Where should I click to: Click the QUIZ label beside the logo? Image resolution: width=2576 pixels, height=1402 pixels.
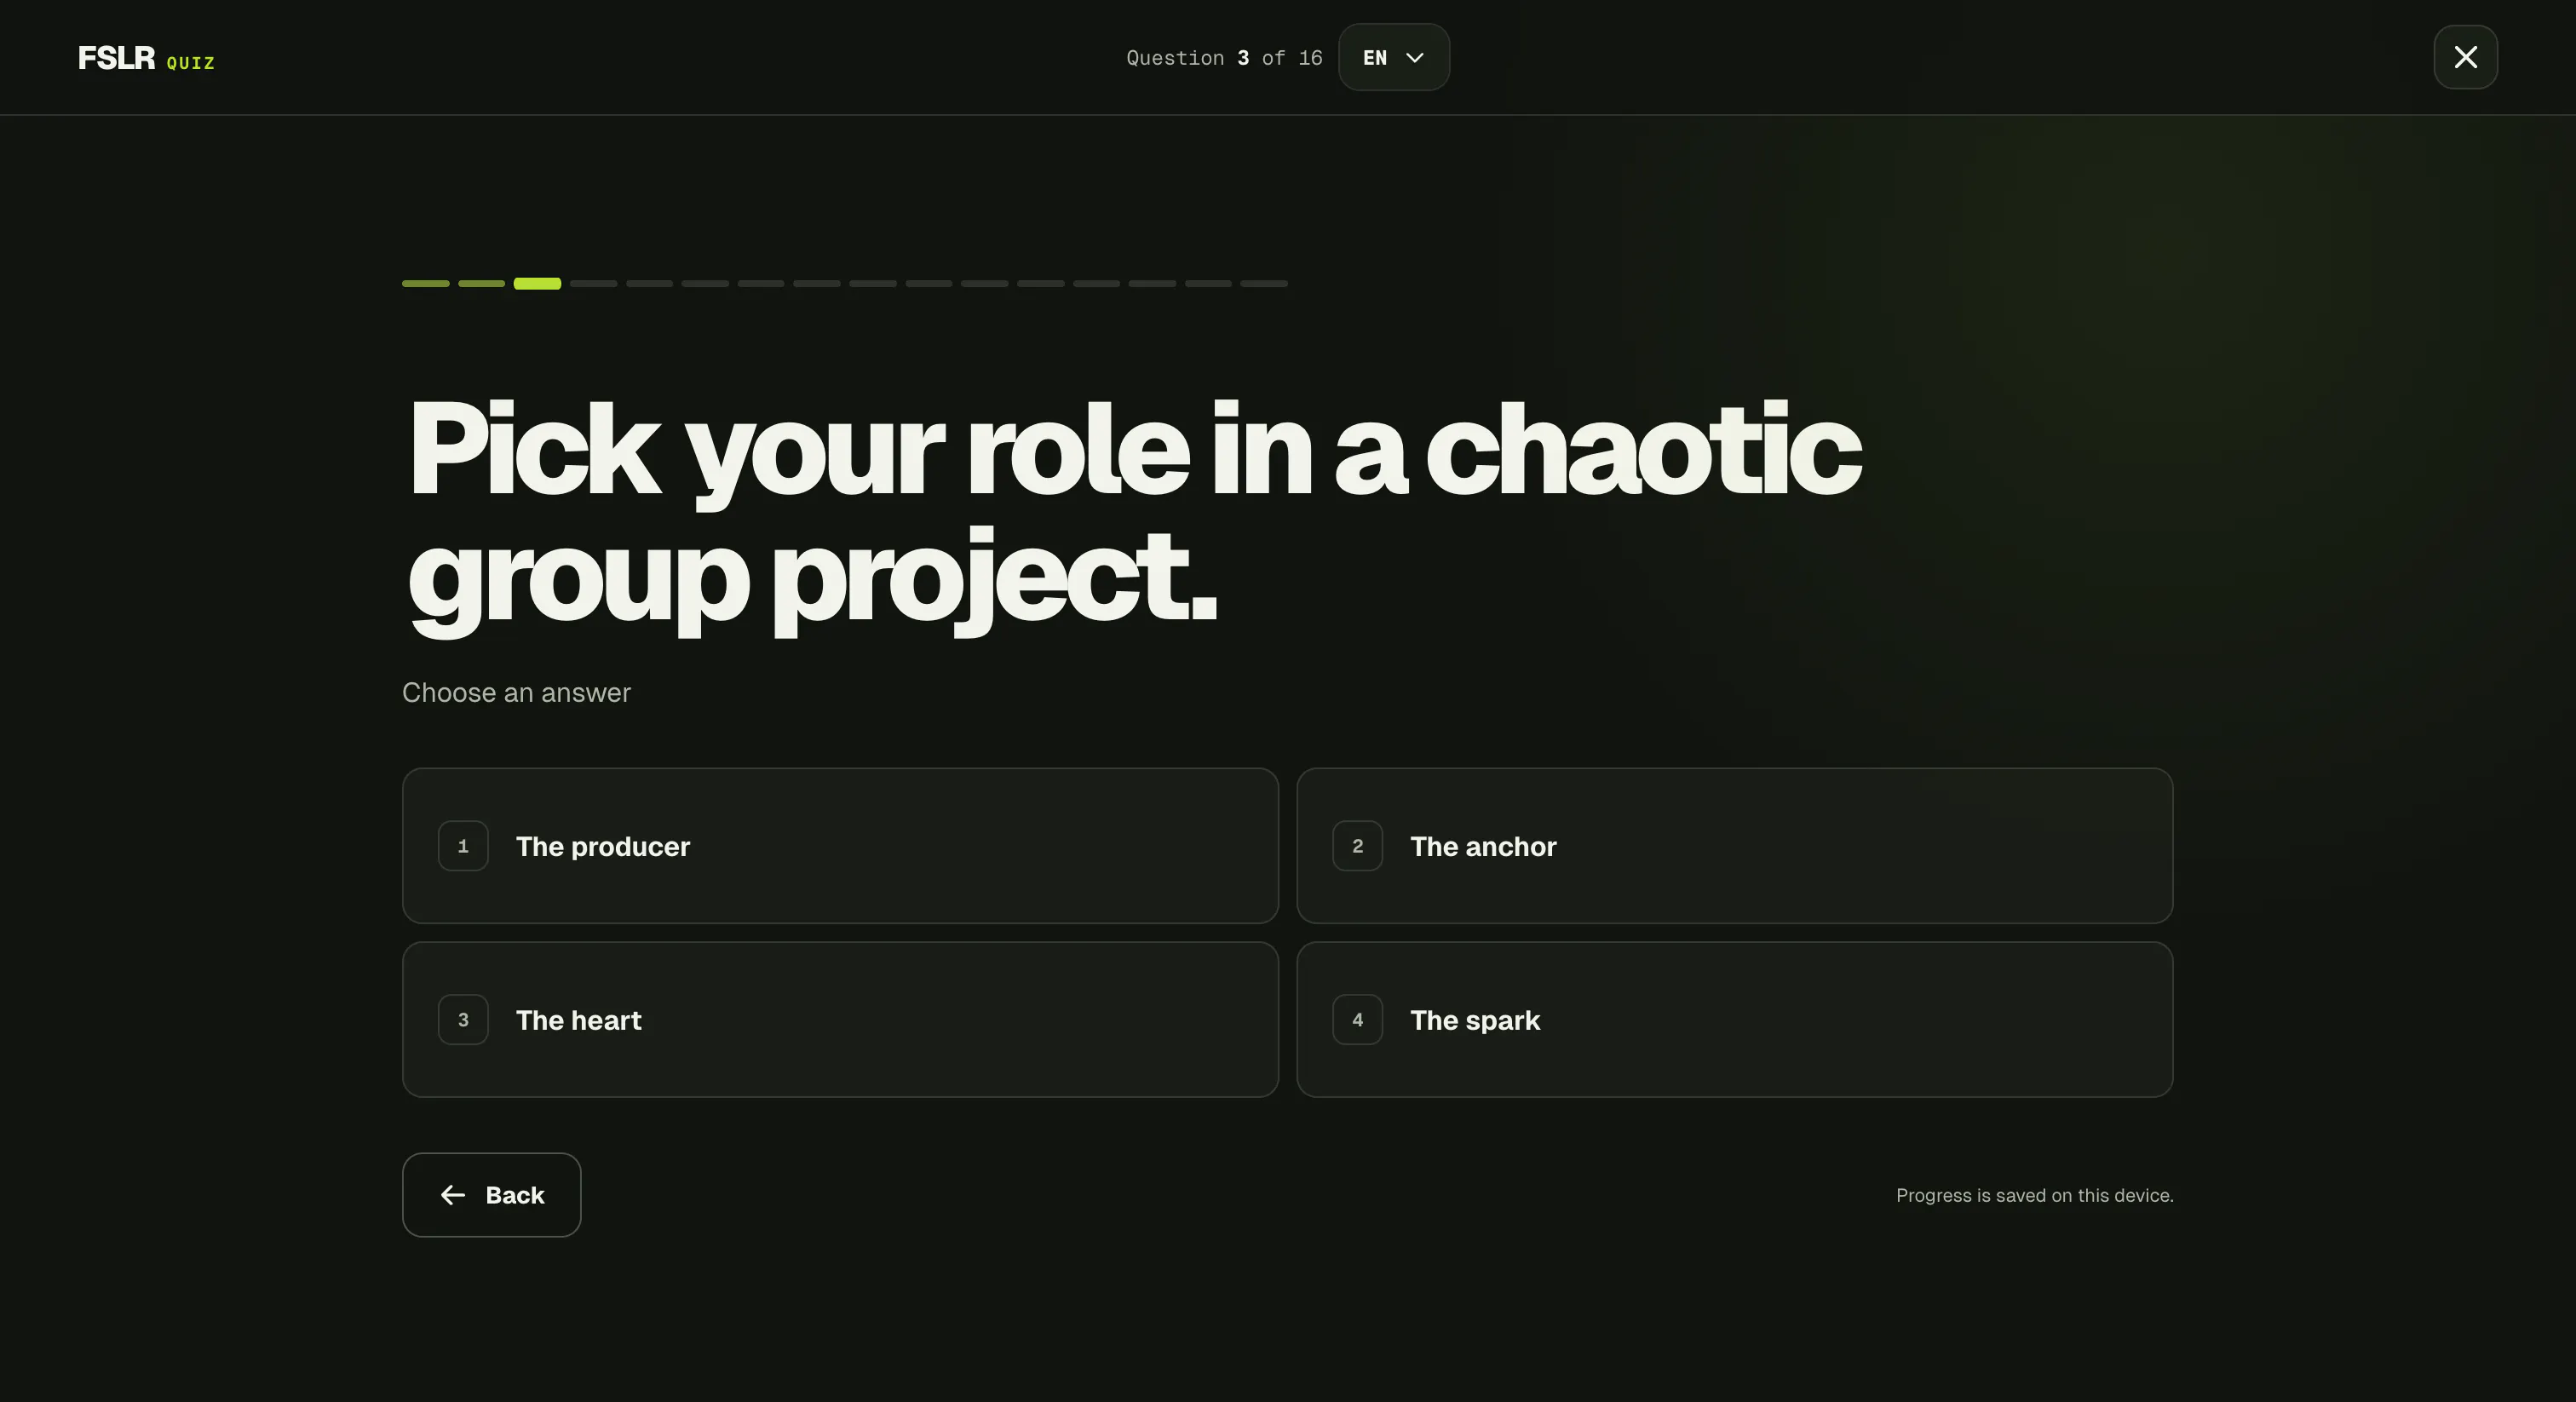[190, 63]
